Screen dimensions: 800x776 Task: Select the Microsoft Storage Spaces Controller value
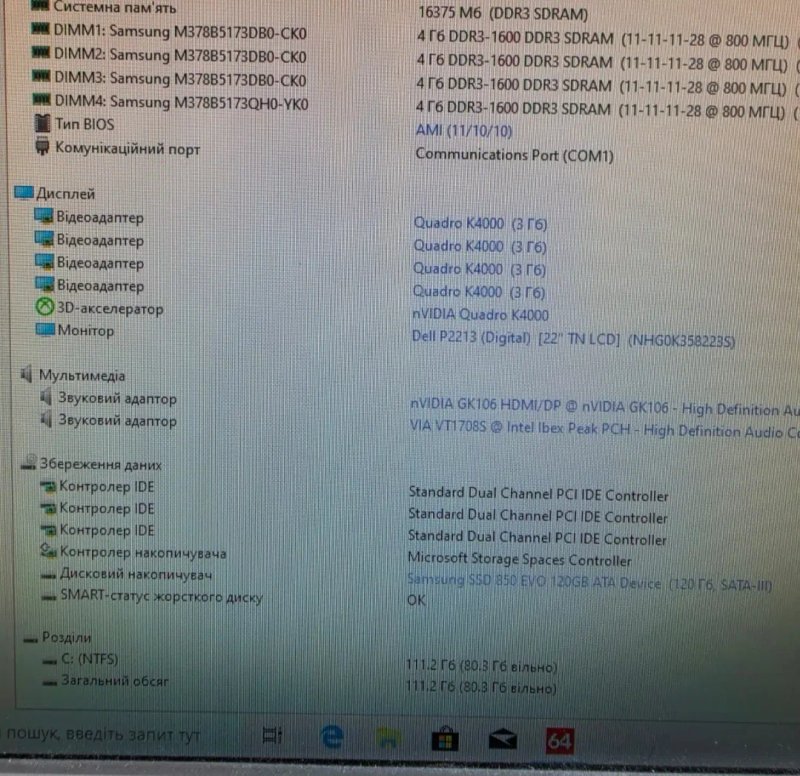[519, 559]
